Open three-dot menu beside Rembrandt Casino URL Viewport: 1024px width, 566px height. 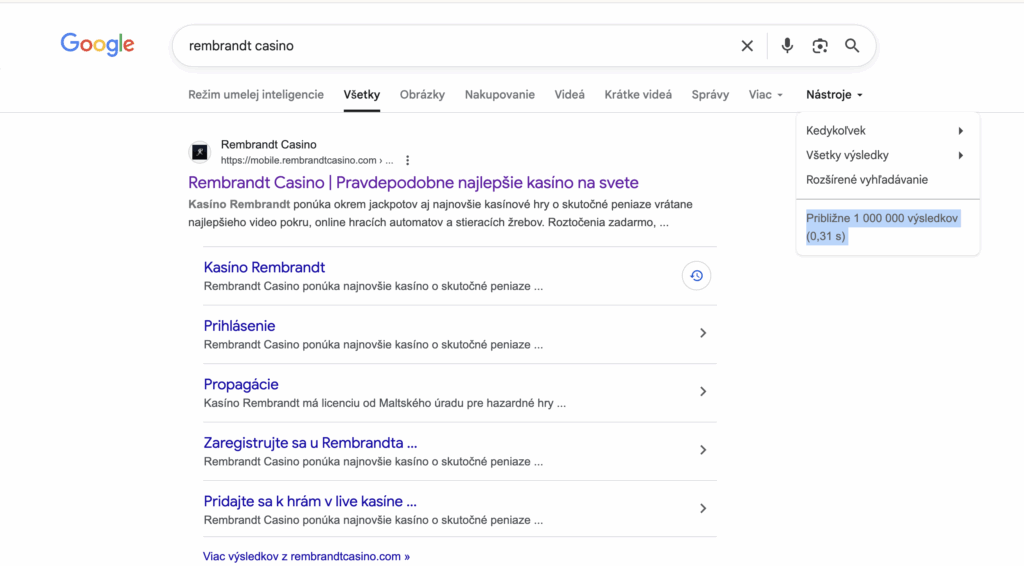click(407, 160)
